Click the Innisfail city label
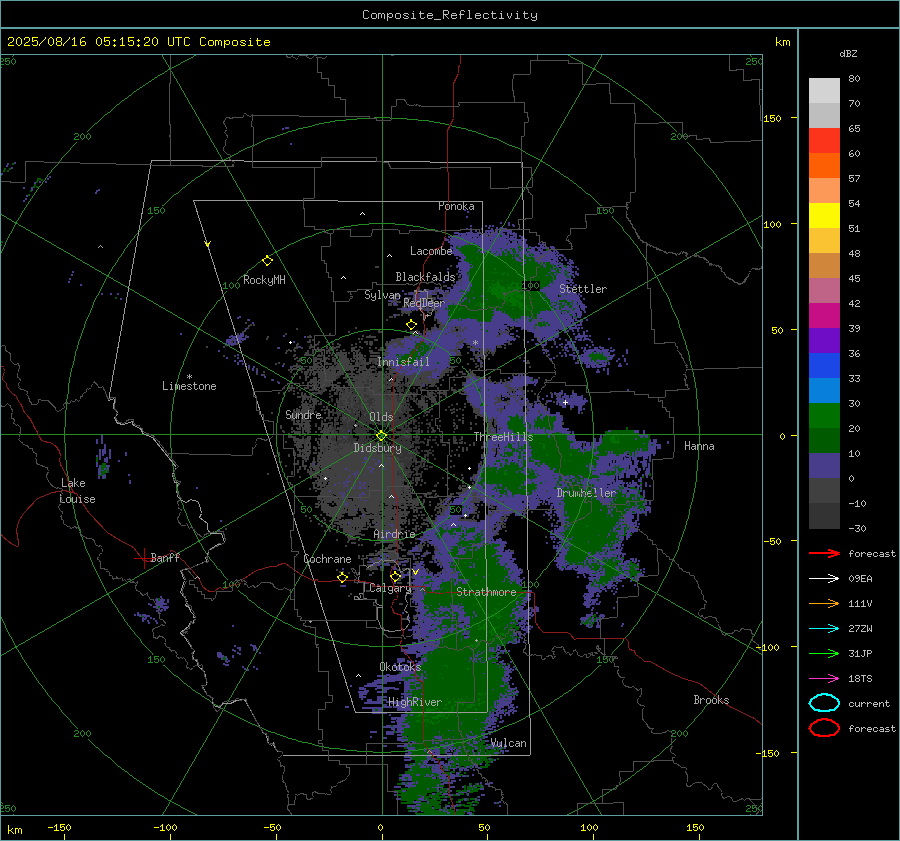The height and width of the screenshot is (841, 900). pos(403,362)
